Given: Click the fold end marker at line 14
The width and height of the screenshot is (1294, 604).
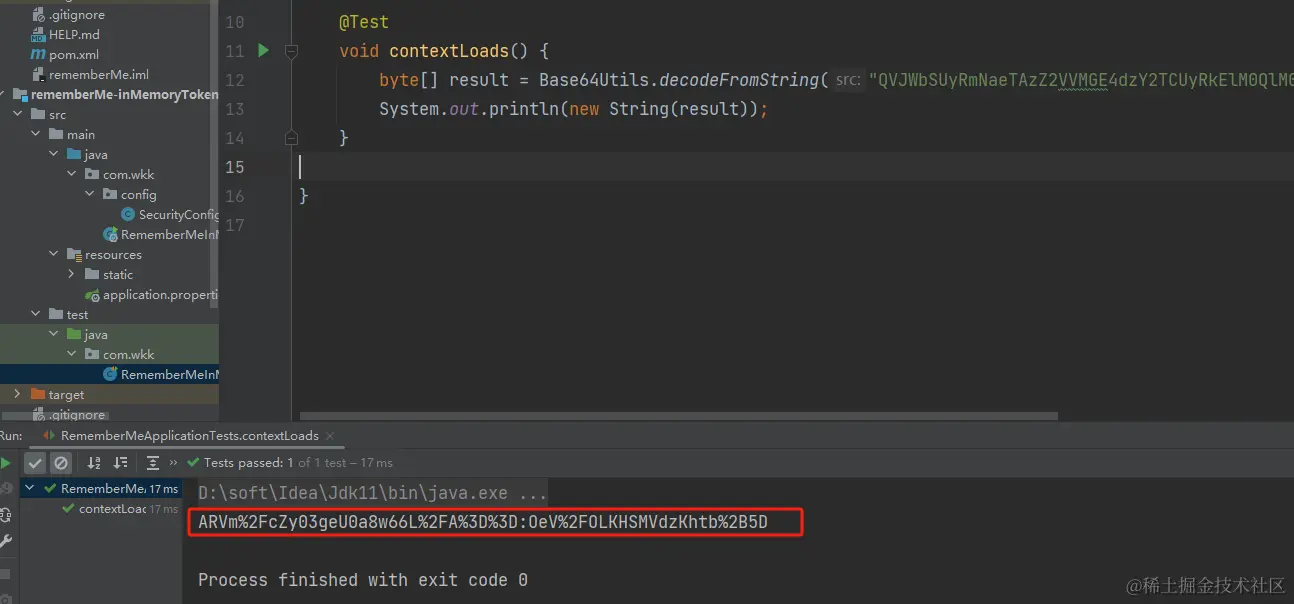Looking at the screenshot, I should click(291, 137).
